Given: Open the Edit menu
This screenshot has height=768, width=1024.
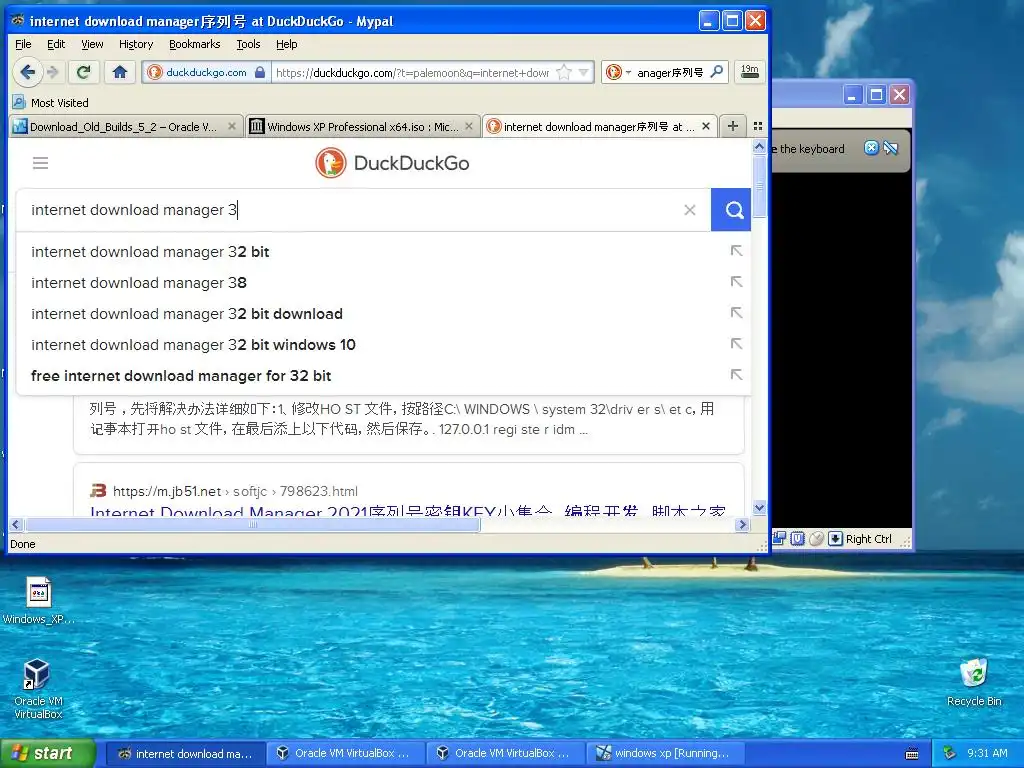Looking at the screenshot, I should (56, 44).
